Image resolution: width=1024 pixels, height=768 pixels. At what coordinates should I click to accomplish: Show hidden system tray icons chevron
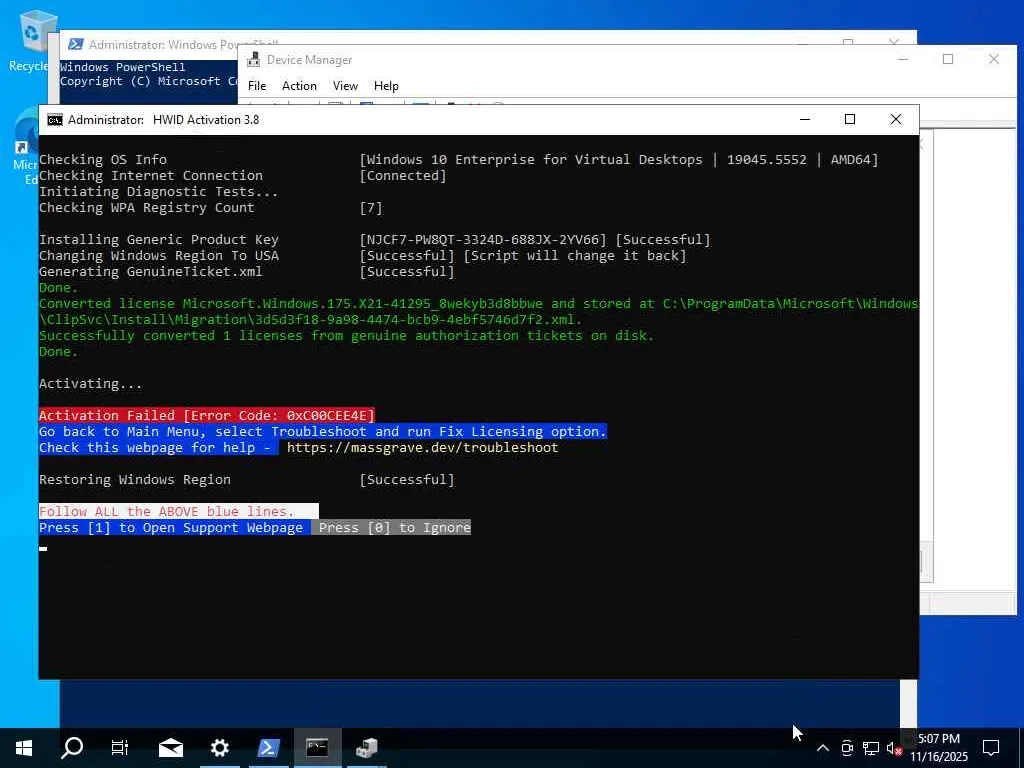click(x=823, y=748)
